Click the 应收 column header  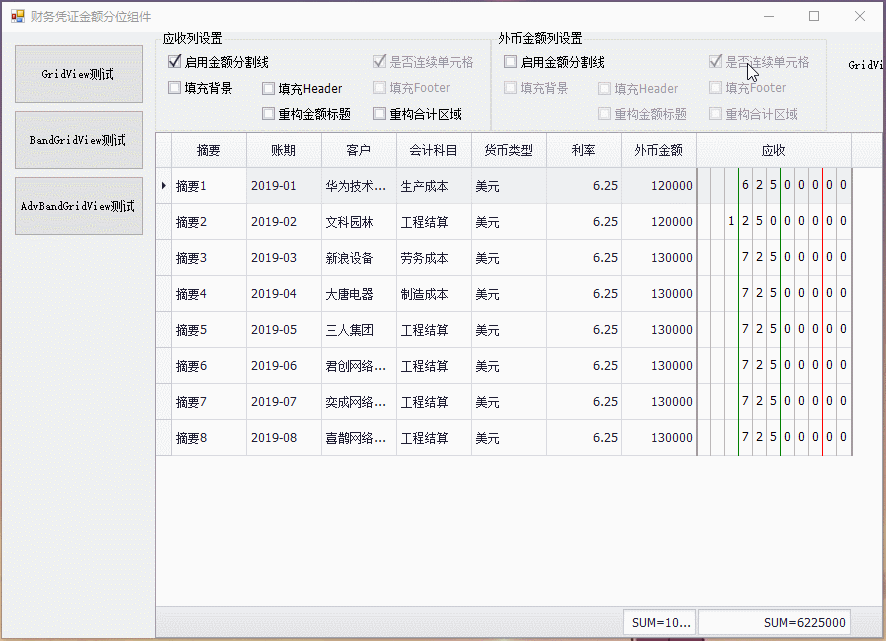[774, 150]
